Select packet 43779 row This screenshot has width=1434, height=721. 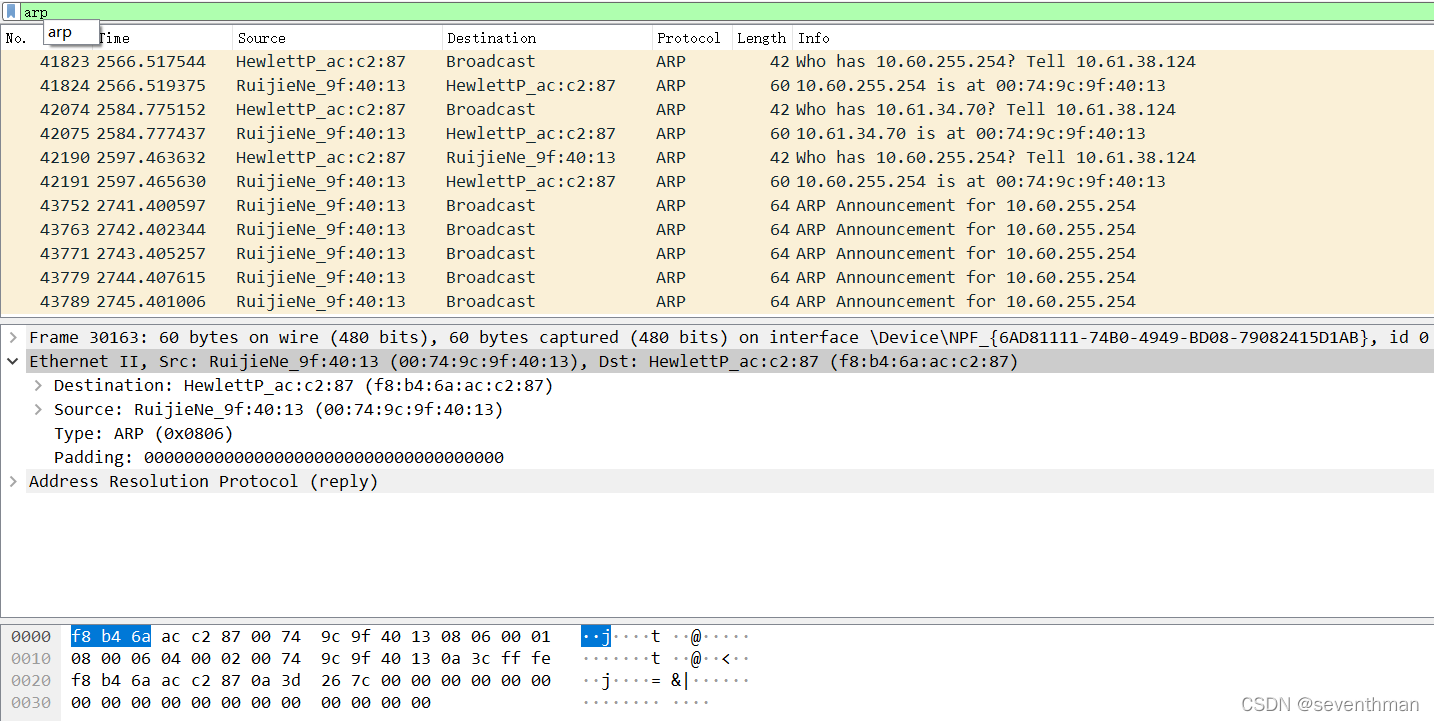point(717,277)
